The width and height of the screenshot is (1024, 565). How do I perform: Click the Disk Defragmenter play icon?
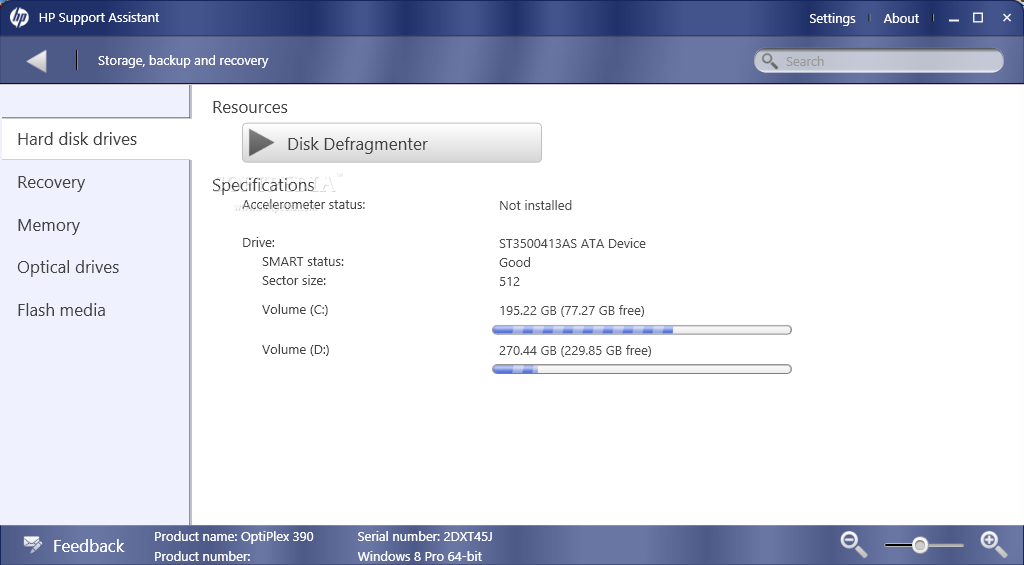tap(261, 143)
